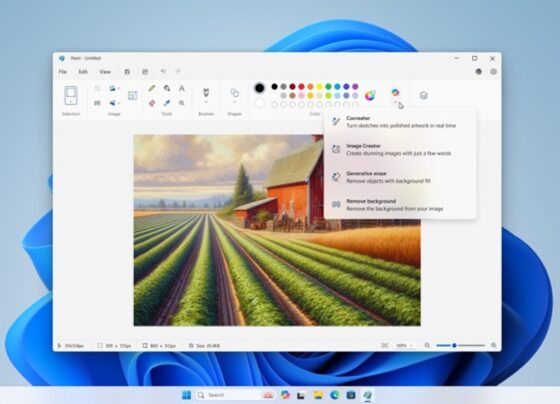Screen dimensions: 560x404
Task: Open the zoom percentage dropdown
Action: coord(404,345)
